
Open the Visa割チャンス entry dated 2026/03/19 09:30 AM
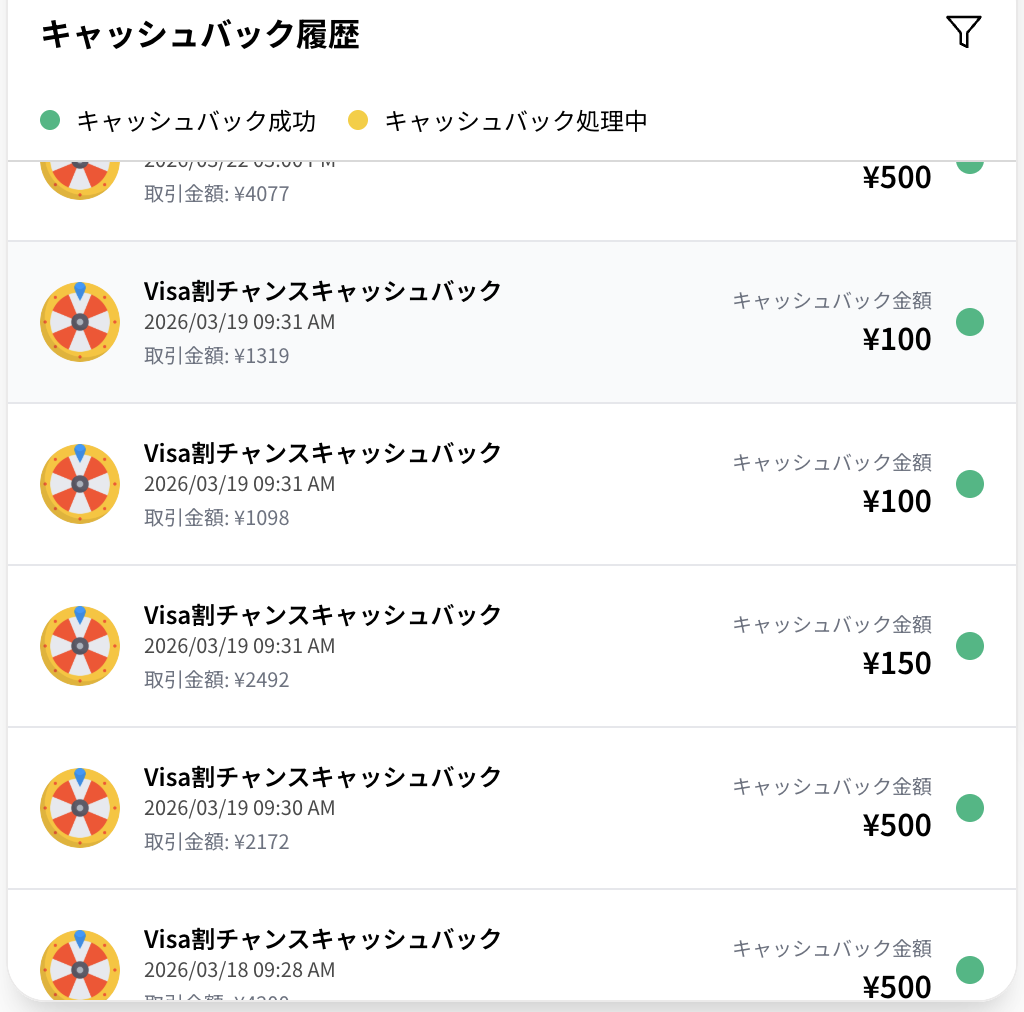point(322,777)
